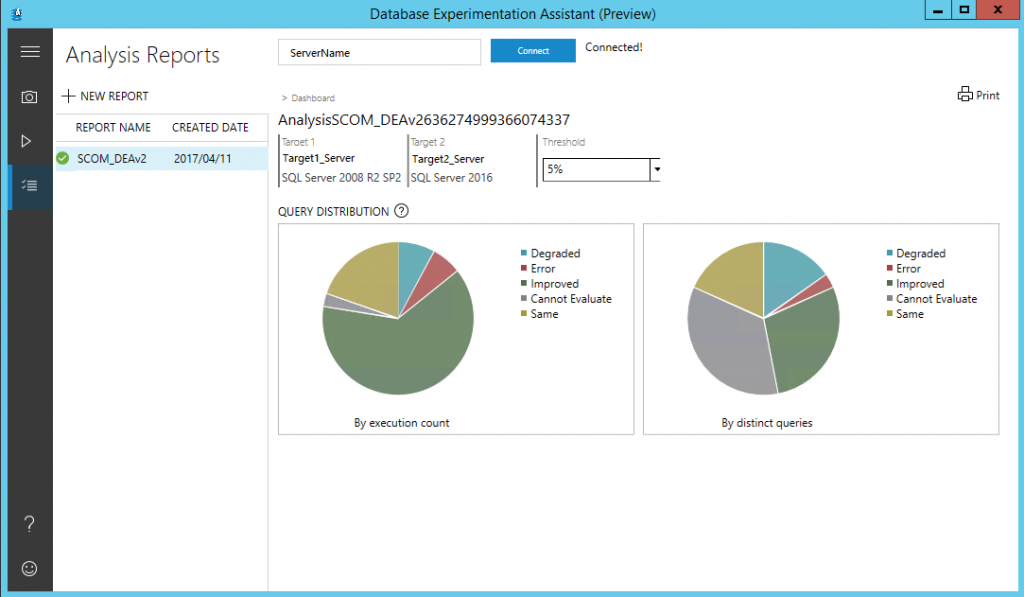Image resolution: width=1024 pixels, height=597 pixels.
Task: Select the Analysis Reports sidebar icon
Action: (29, 186)
